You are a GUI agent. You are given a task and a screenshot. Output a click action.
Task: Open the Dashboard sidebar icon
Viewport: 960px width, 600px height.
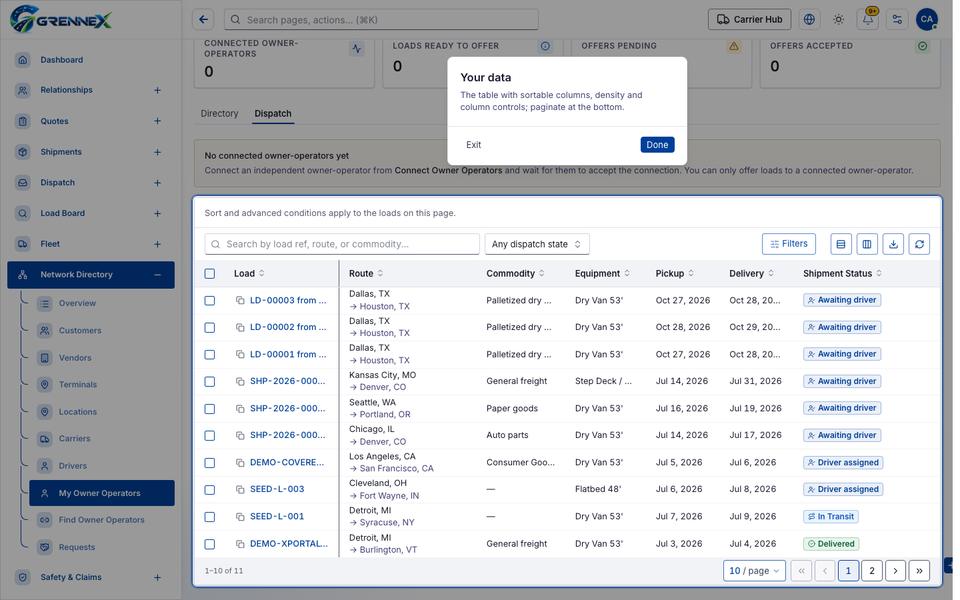coord(23,60)
